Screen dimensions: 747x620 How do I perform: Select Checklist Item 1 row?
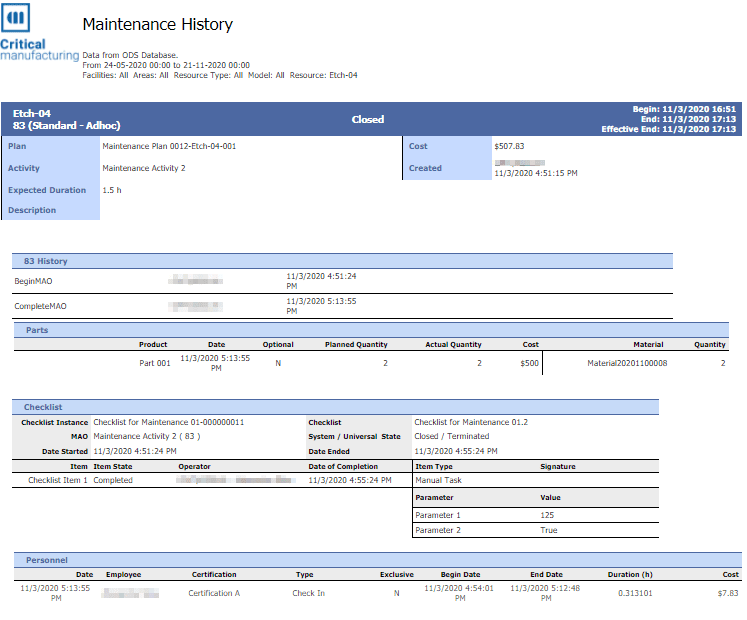coord(58,480)
